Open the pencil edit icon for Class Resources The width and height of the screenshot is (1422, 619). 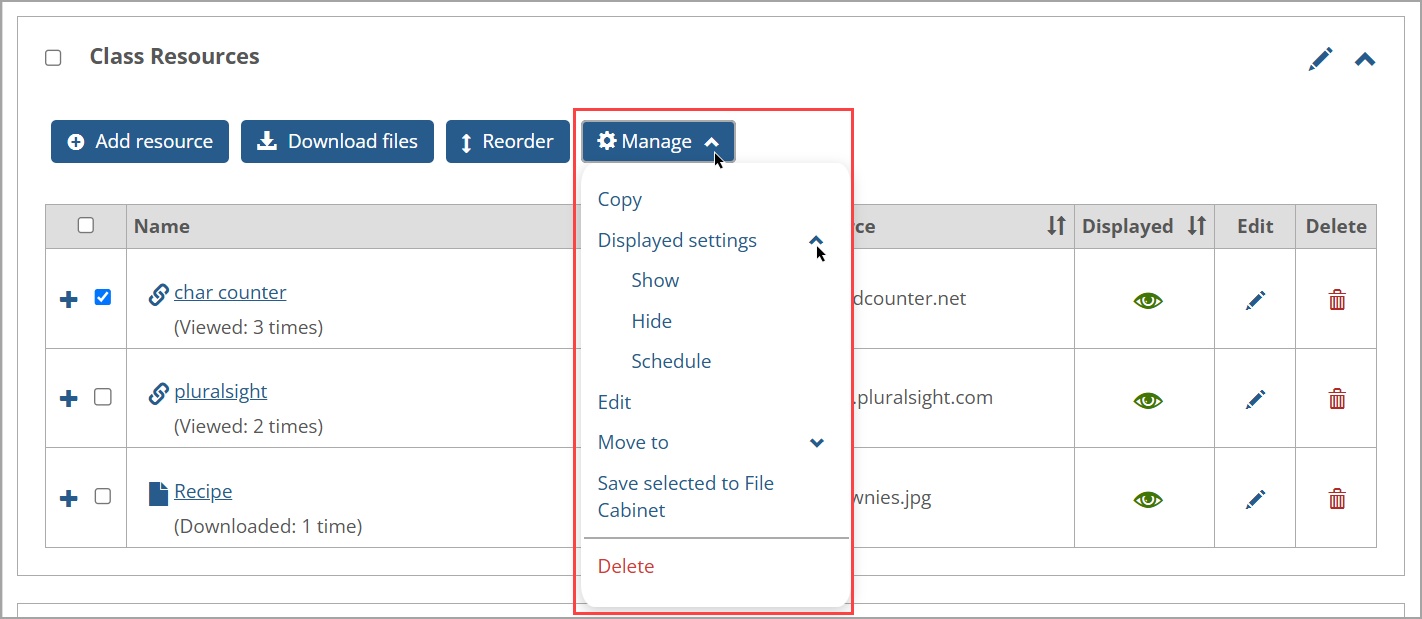point(1320,59)
